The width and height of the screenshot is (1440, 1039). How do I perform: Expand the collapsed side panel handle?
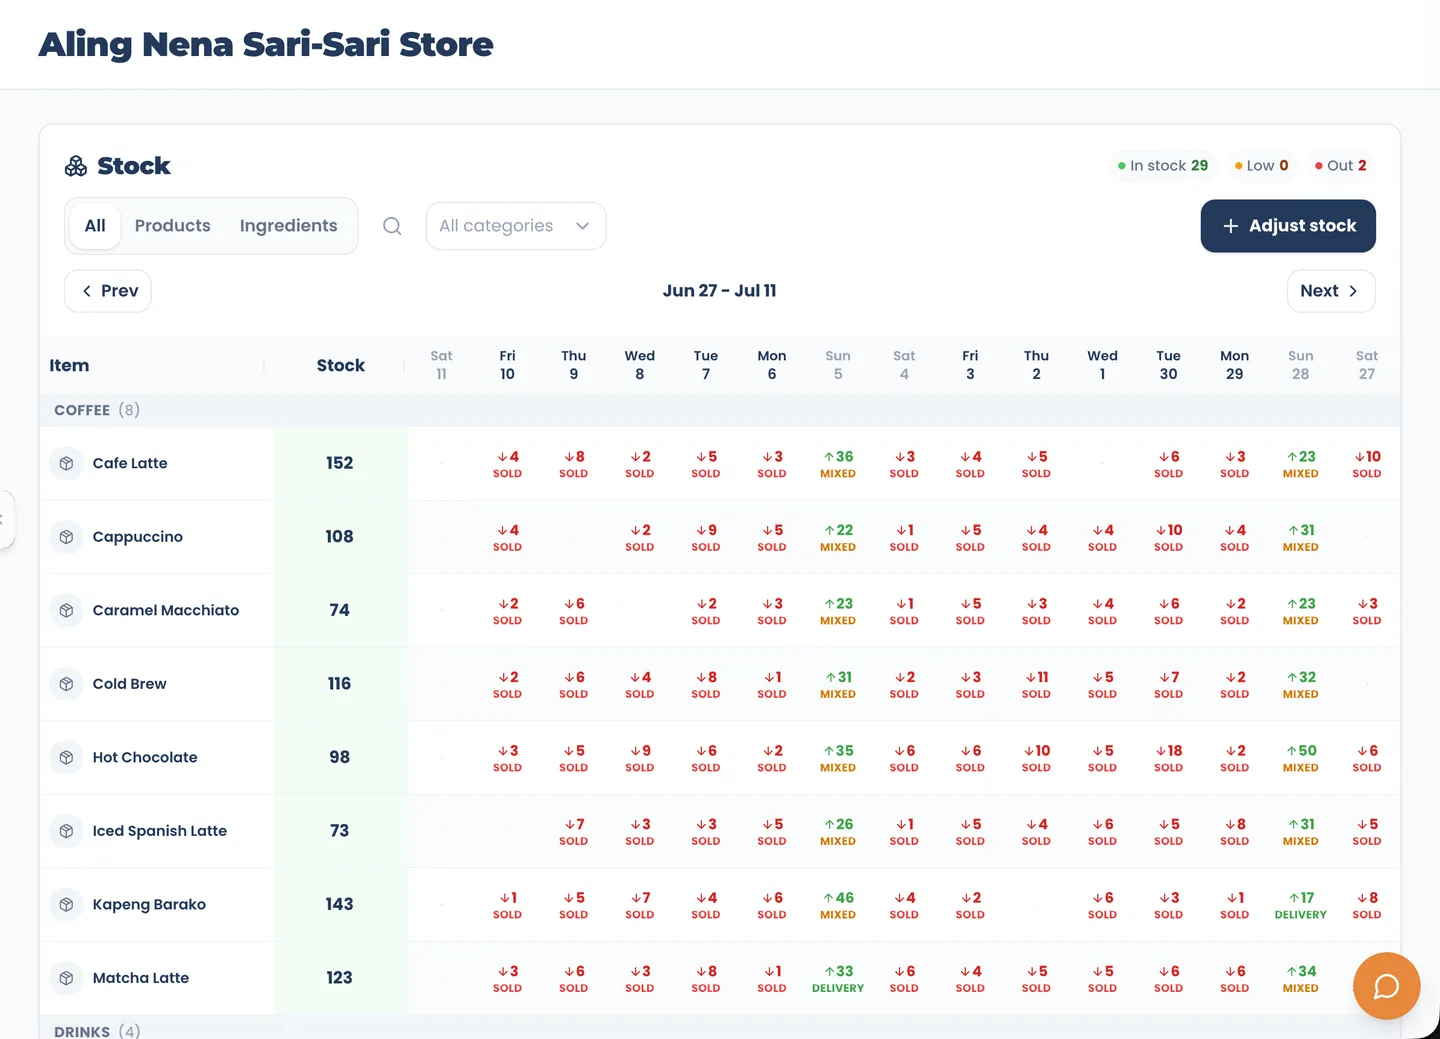pos(5,519)
